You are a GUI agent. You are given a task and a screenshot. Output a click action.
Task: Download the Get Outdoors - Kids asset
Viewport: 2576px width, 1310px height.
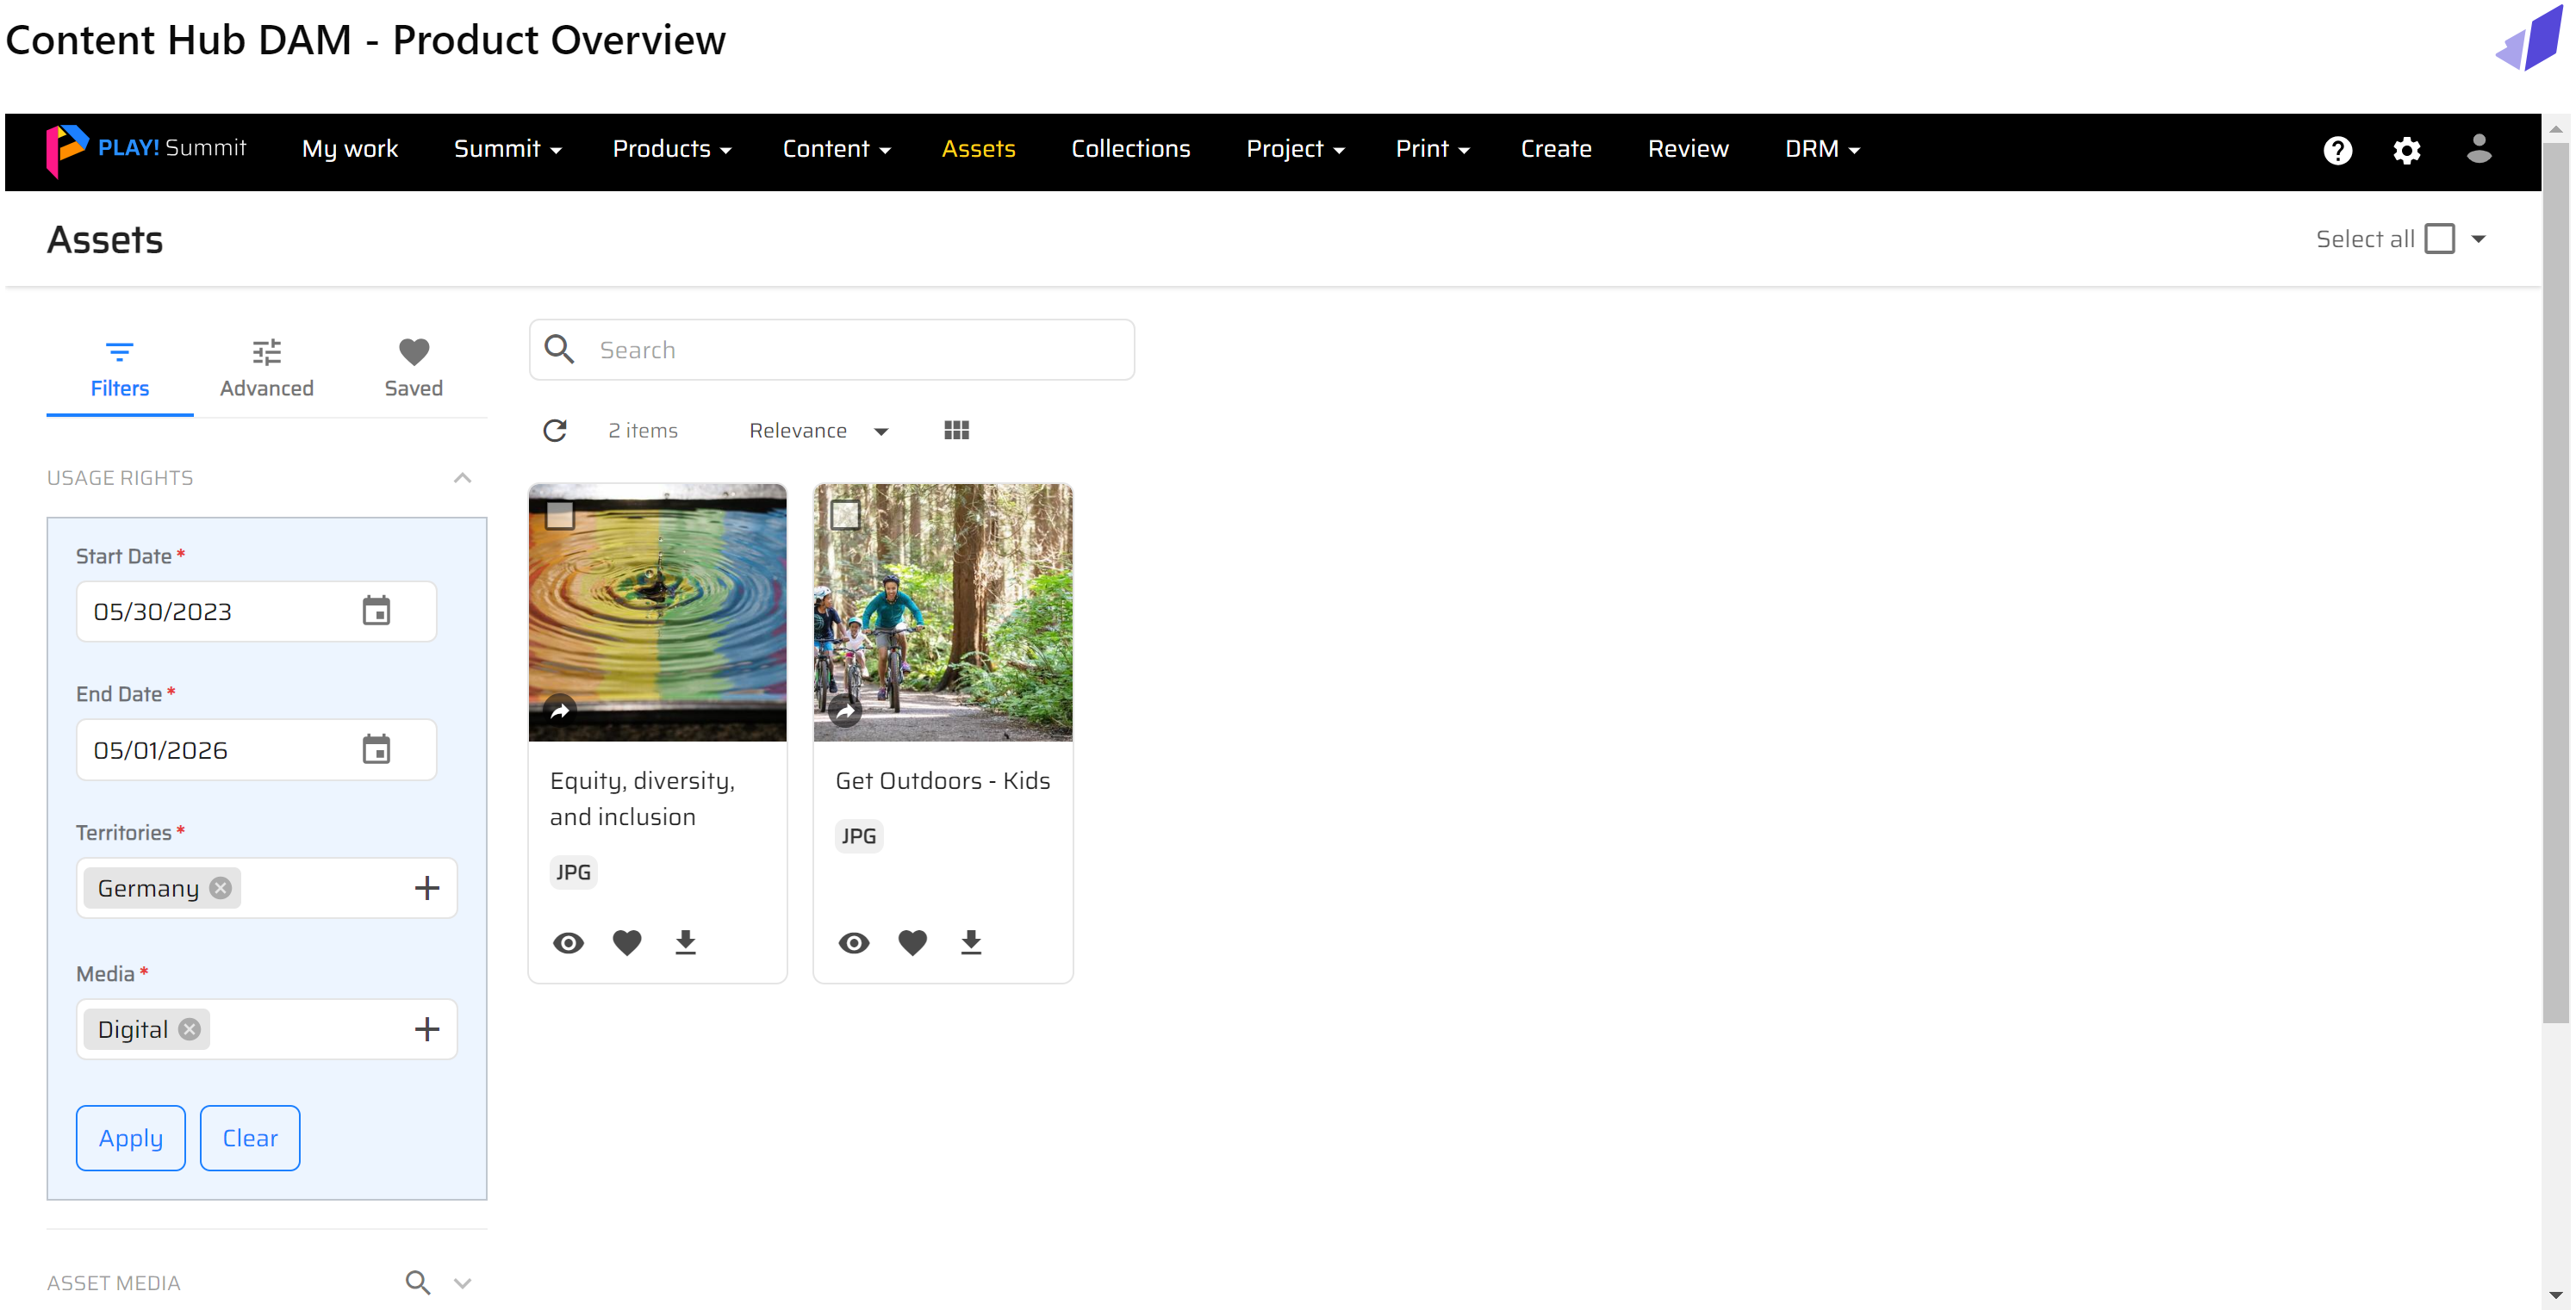point(970,942)
